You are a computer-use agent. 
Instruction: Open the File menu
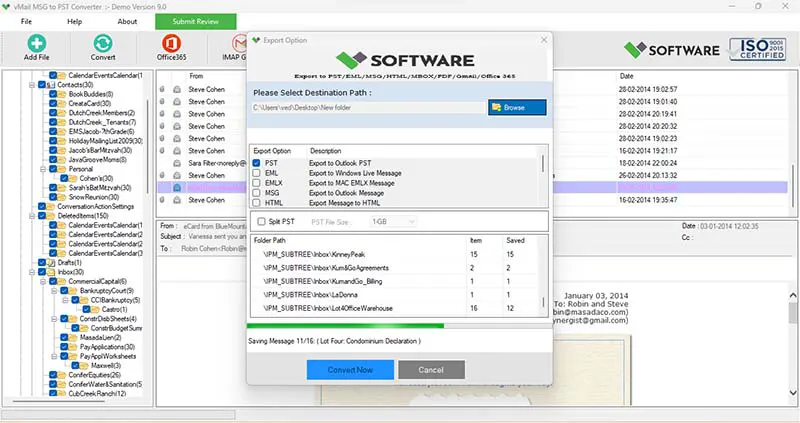26,21
